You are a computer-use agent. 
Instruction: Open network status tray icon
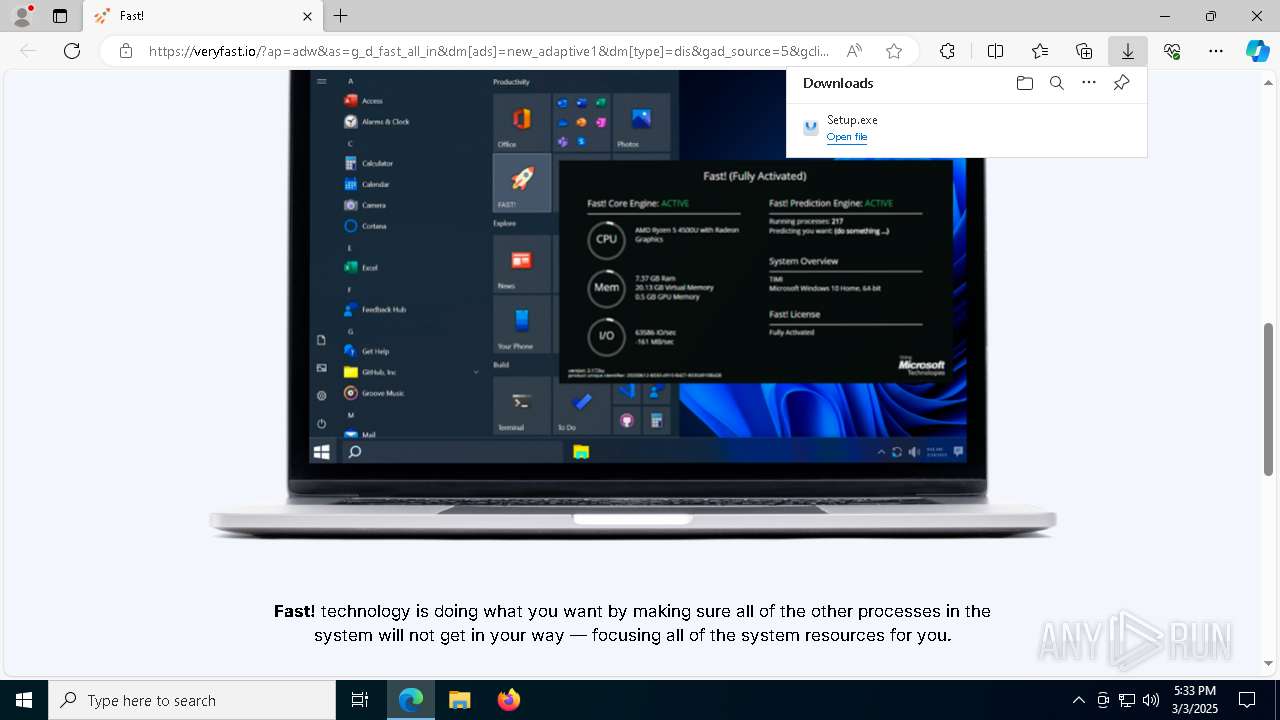coord(1127,700)
